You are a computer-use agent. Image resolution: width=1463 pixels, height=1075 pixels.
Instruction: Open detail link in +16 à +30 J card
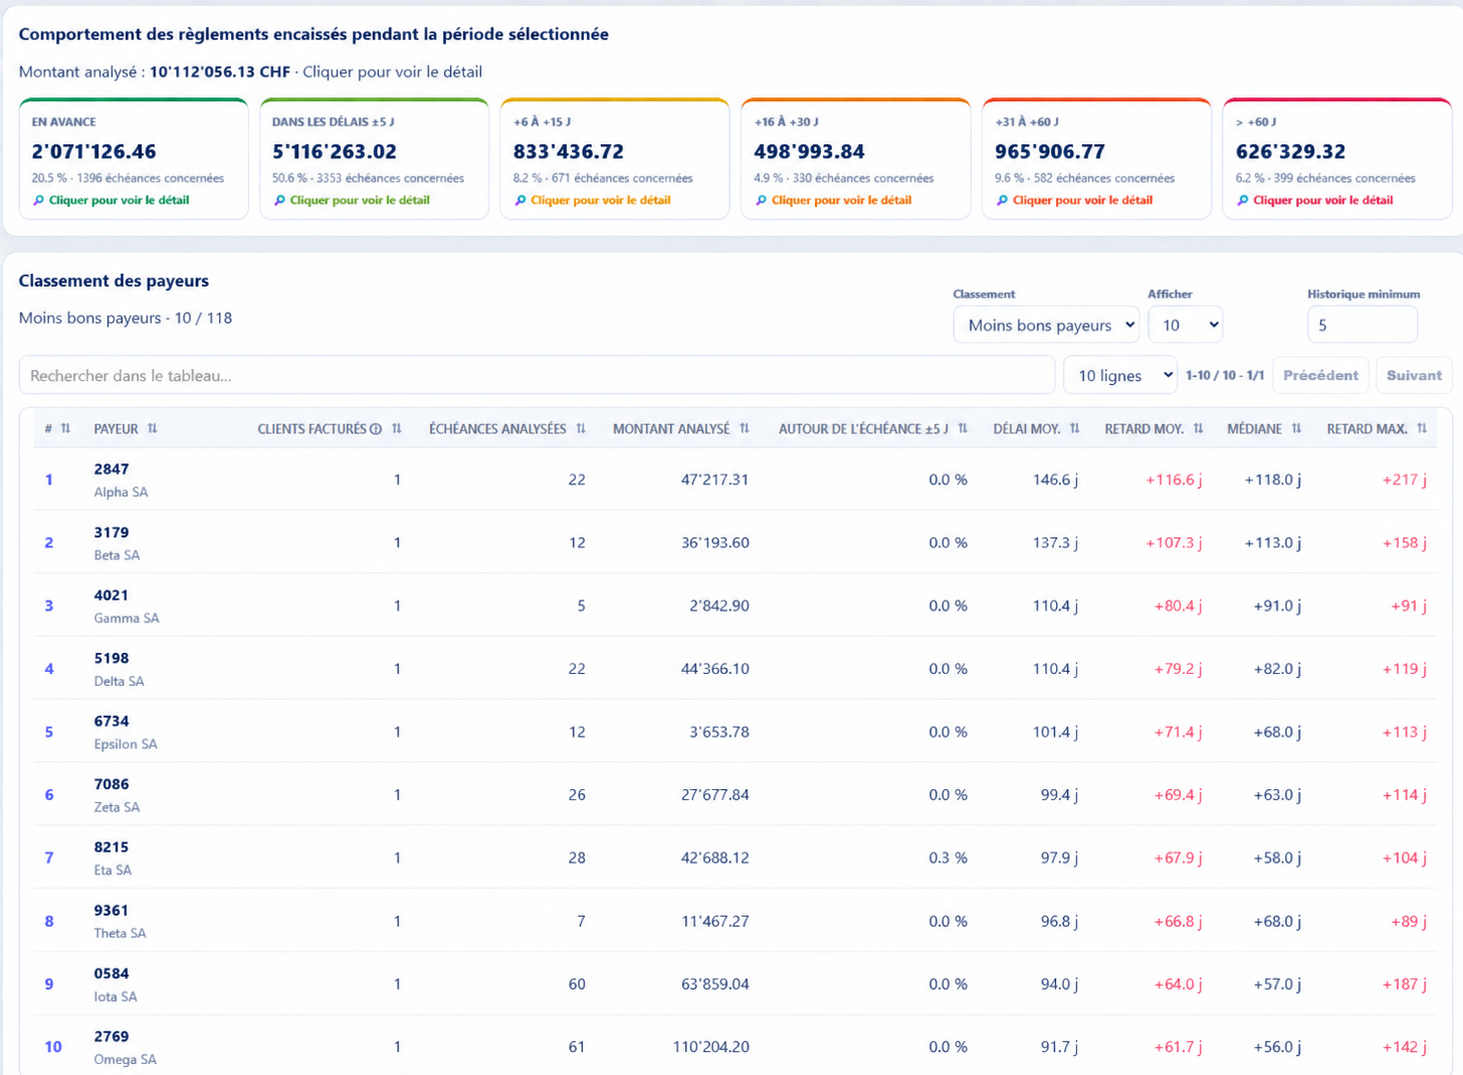coord(842,200)
